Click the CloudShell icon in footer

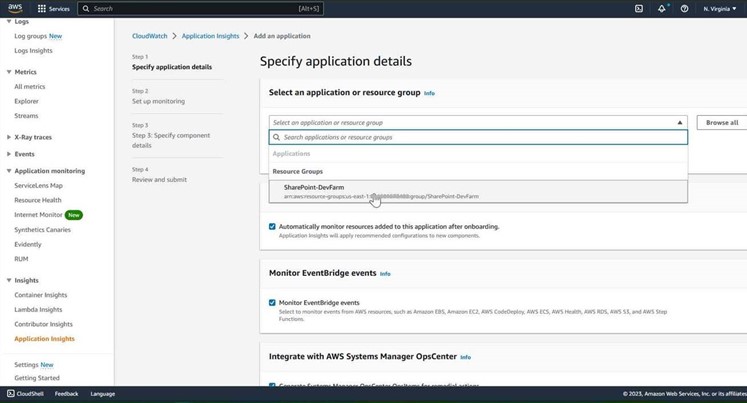pyautogui.click(x=10, y=393)
